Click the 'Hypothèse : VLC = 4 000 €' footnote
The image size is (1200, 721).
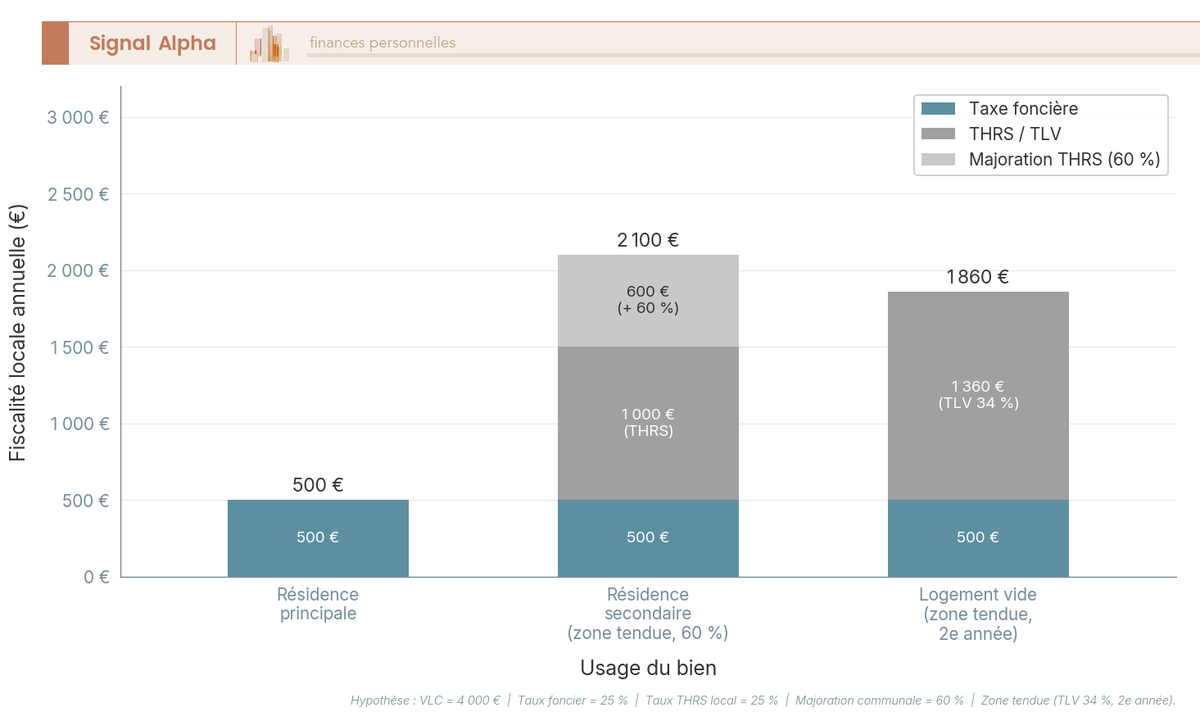pyautogui.click(x=425, y=700)
